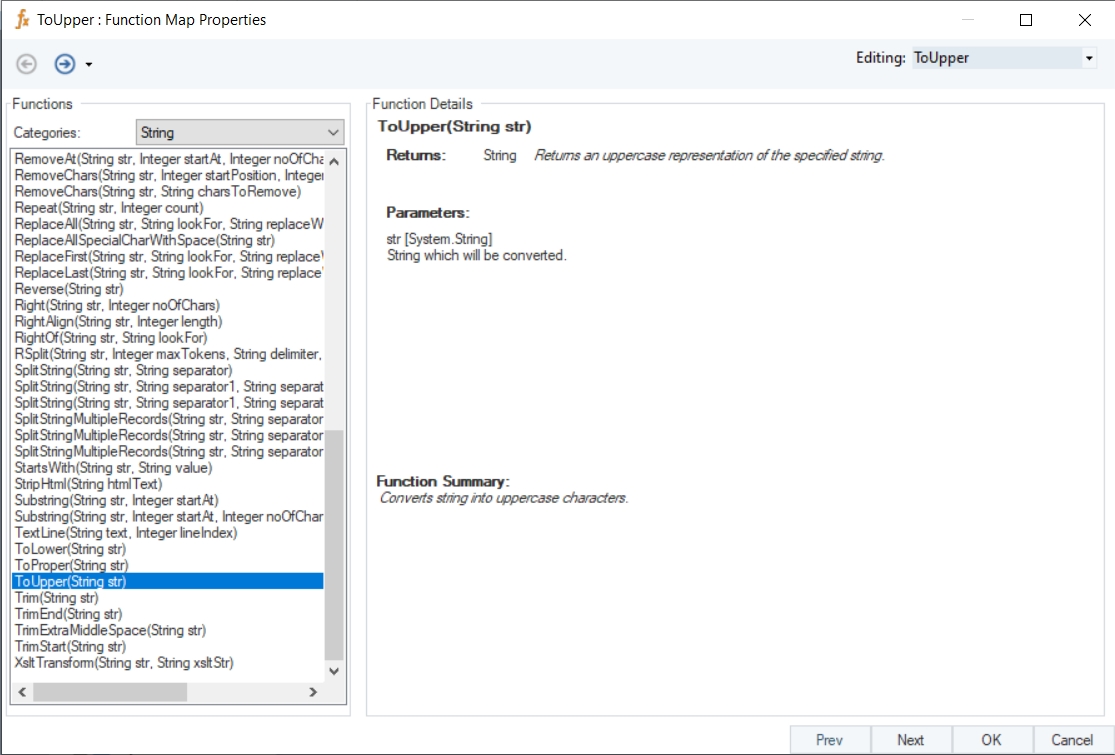
Task: Open the forward arrow history dropdown
Action: (89, 65)
